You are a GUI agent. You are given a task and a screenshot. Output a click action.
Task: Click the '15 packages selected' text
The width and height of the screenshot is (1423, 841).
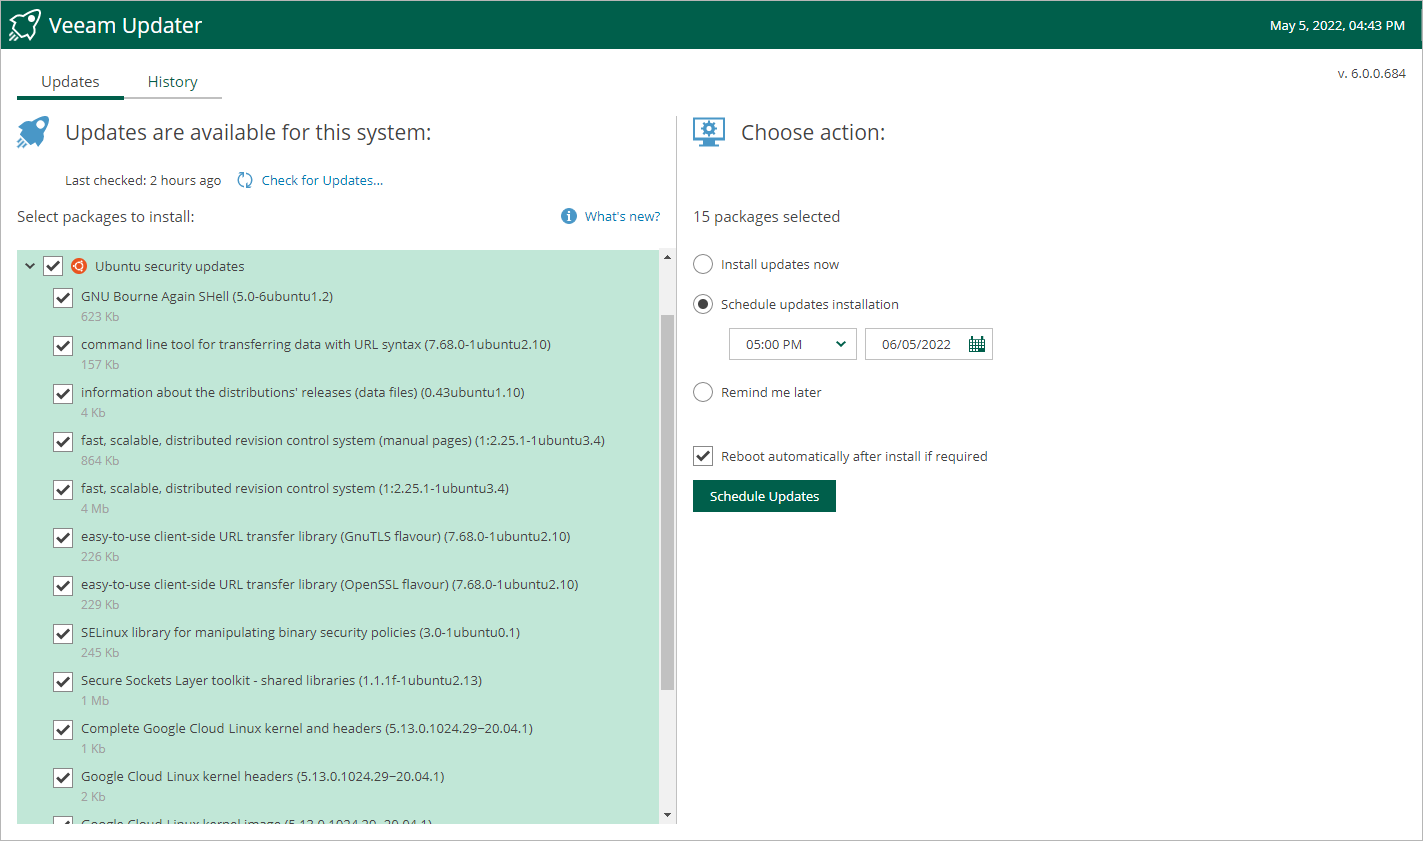766,216
